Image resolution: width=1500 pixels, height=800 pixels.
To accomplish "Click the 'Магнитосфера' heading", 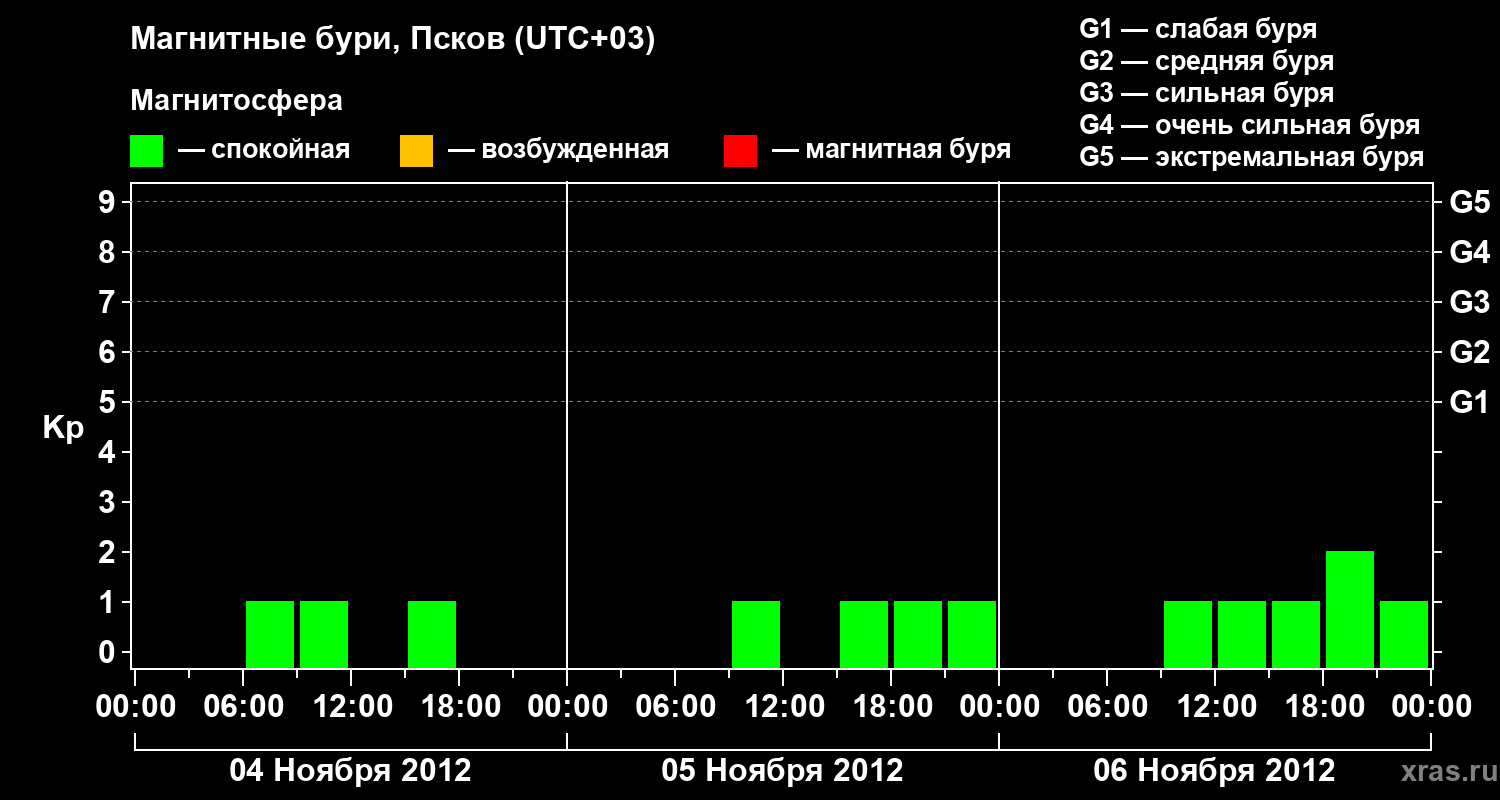I will coord(236,101).
